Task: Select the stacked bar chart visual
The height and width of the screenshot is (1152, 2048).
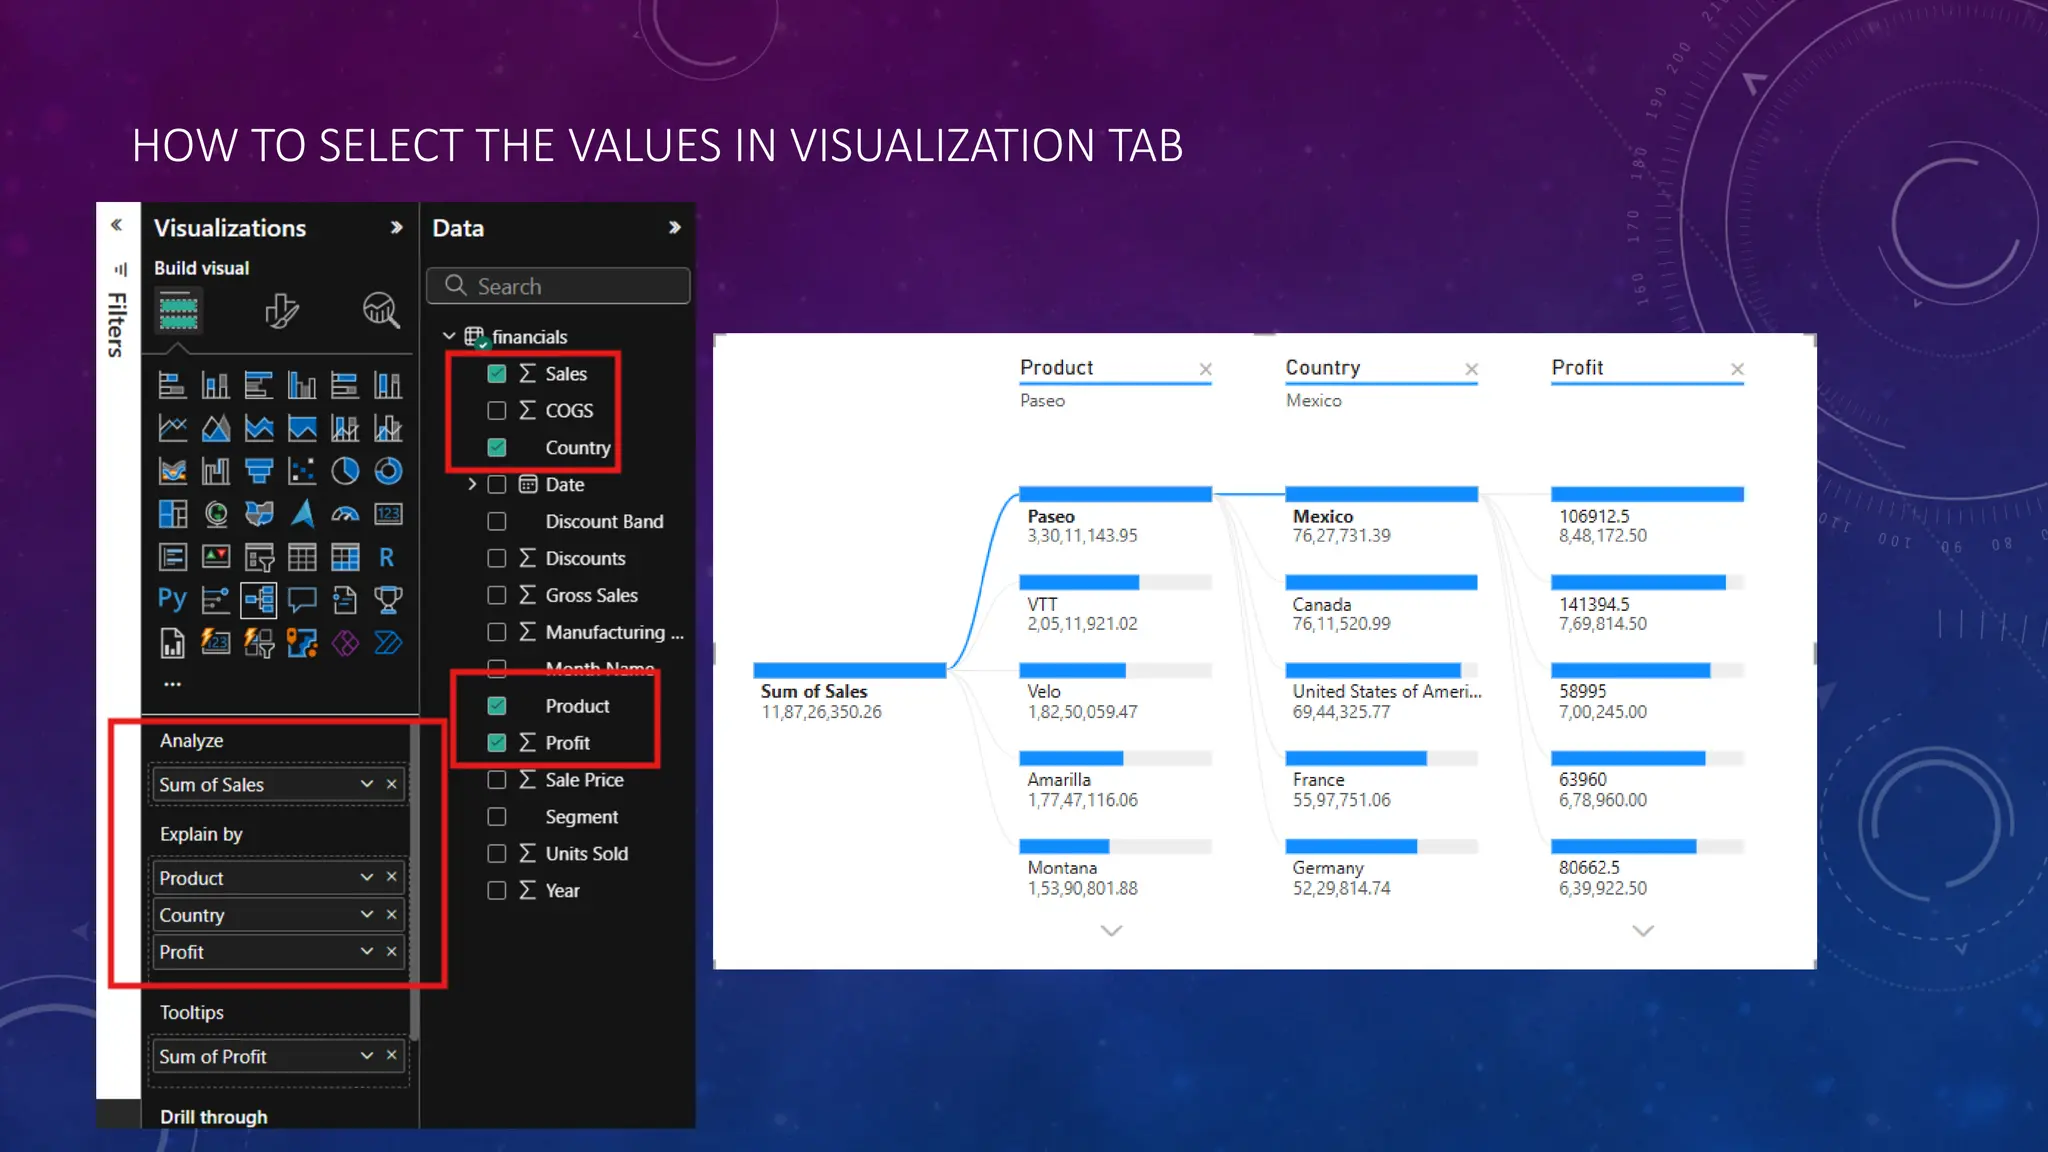Action: tap(172, 385)
